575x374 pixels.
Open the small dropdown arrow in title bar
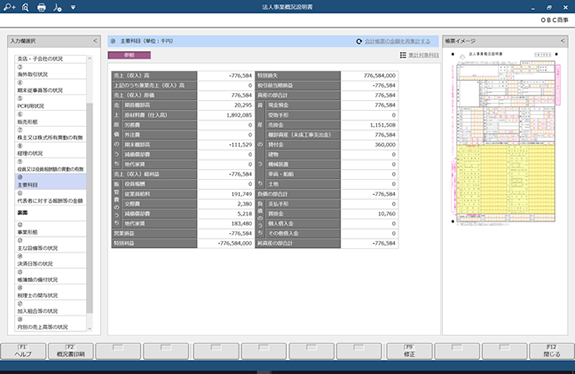coord(73,7)
